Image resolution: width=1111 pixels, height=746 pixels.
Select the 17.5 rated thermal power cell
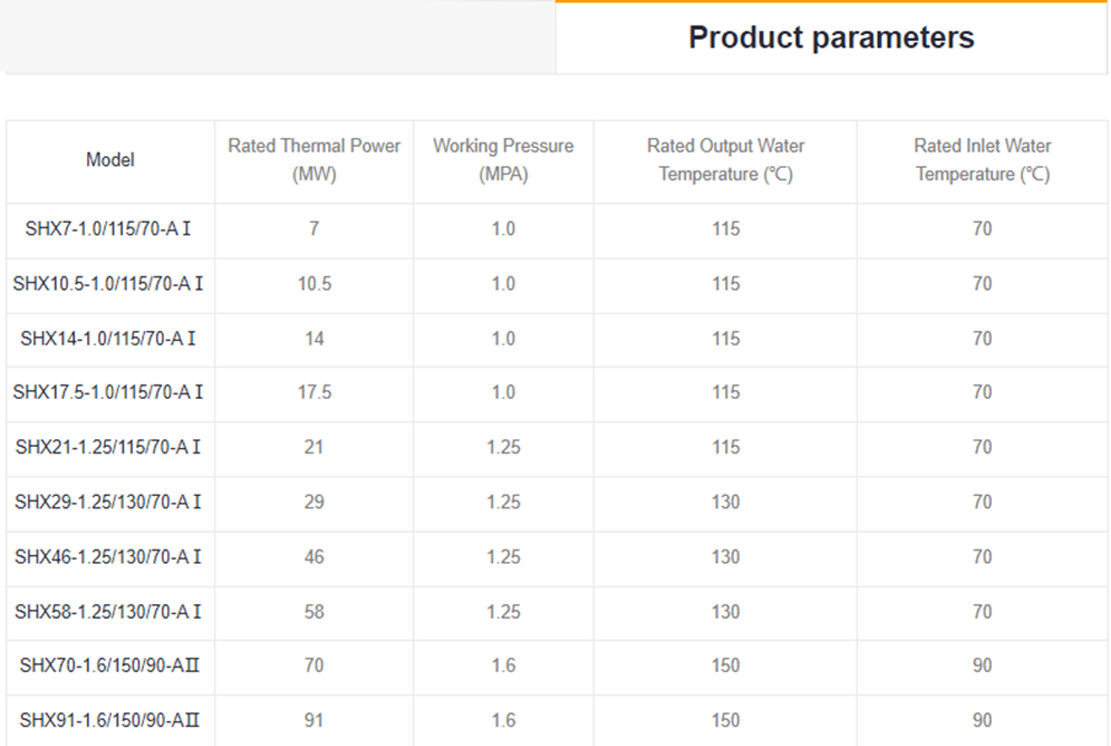[x=314, y=393]
